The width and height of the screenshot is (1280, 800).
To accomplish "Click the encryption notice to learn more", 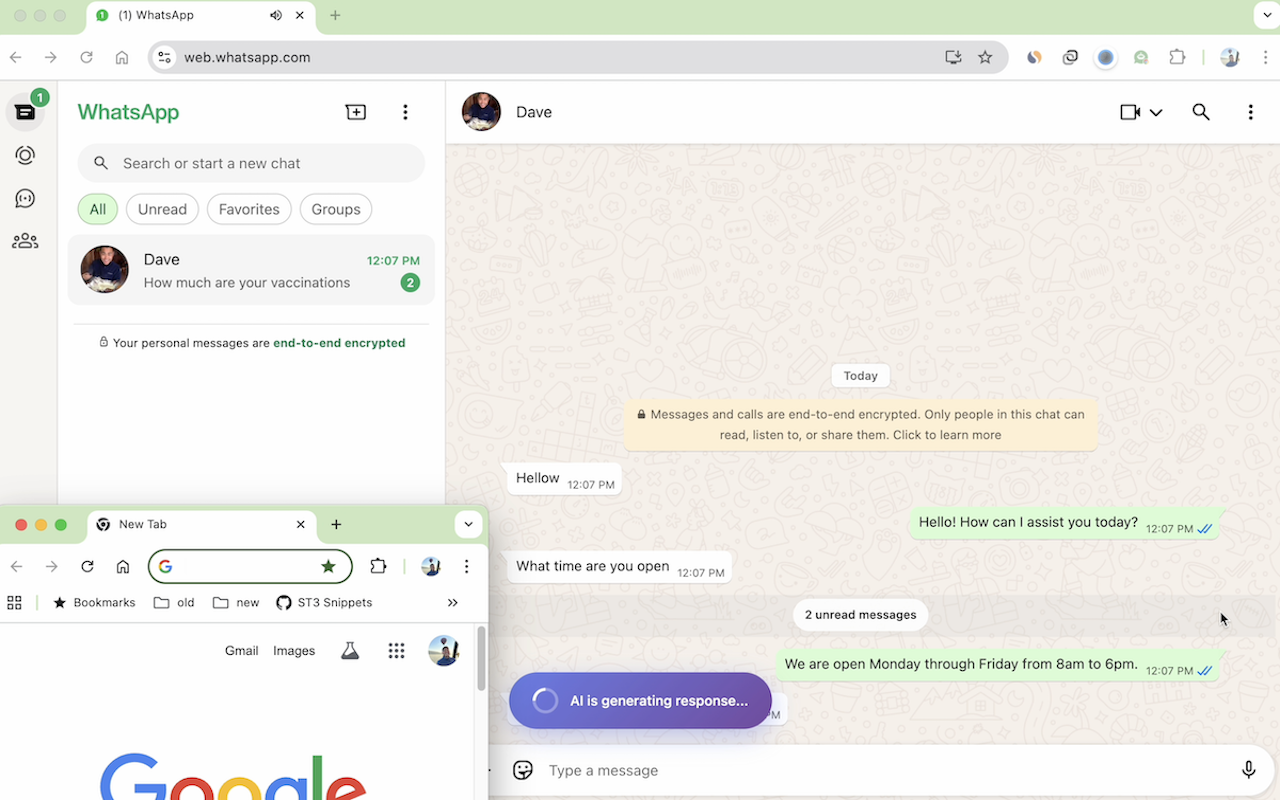I will 860,424.
